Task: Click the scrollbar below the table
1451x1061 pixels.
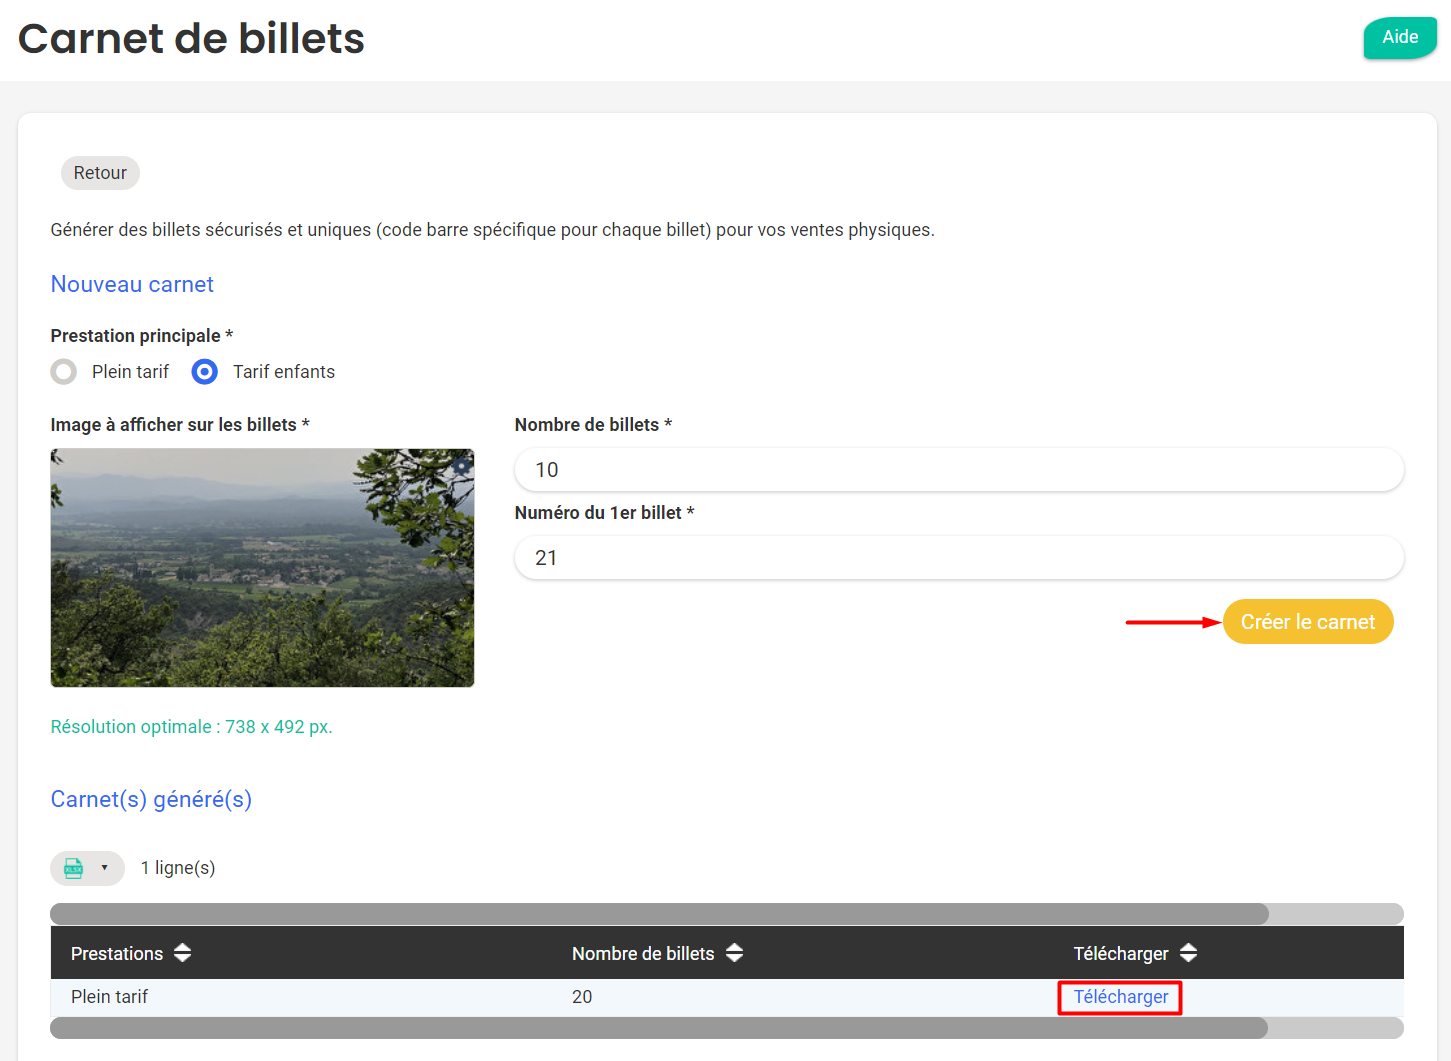Action: point(660,1028)
